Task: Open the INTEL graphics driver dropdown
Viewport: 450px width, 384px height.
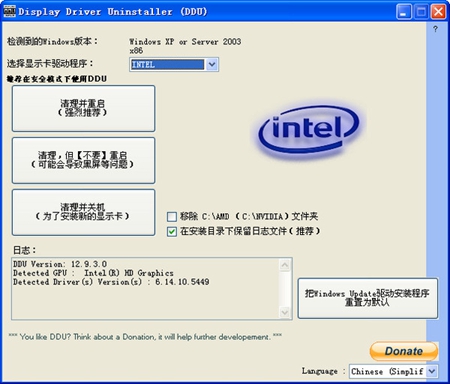Action: point(212,64)
